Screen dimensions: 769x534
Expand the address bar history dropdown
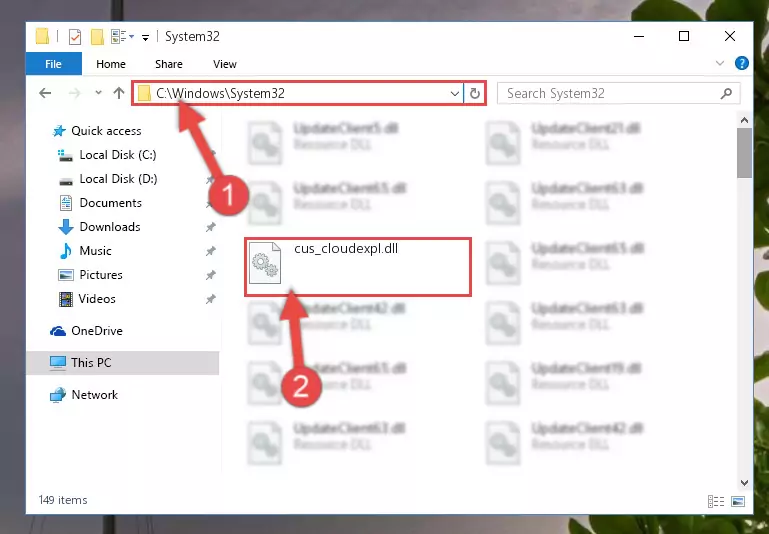(455, 93)
